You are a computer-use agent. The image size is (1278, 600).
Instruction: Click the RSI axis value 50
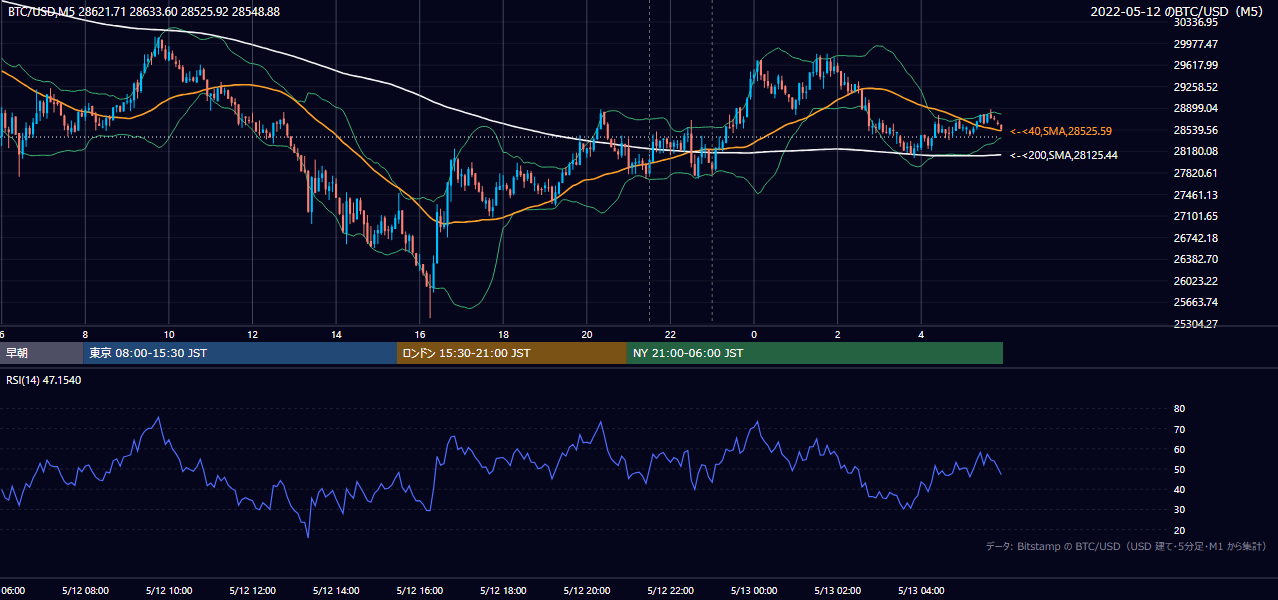pyautogui.click(x=1179, y=469)
